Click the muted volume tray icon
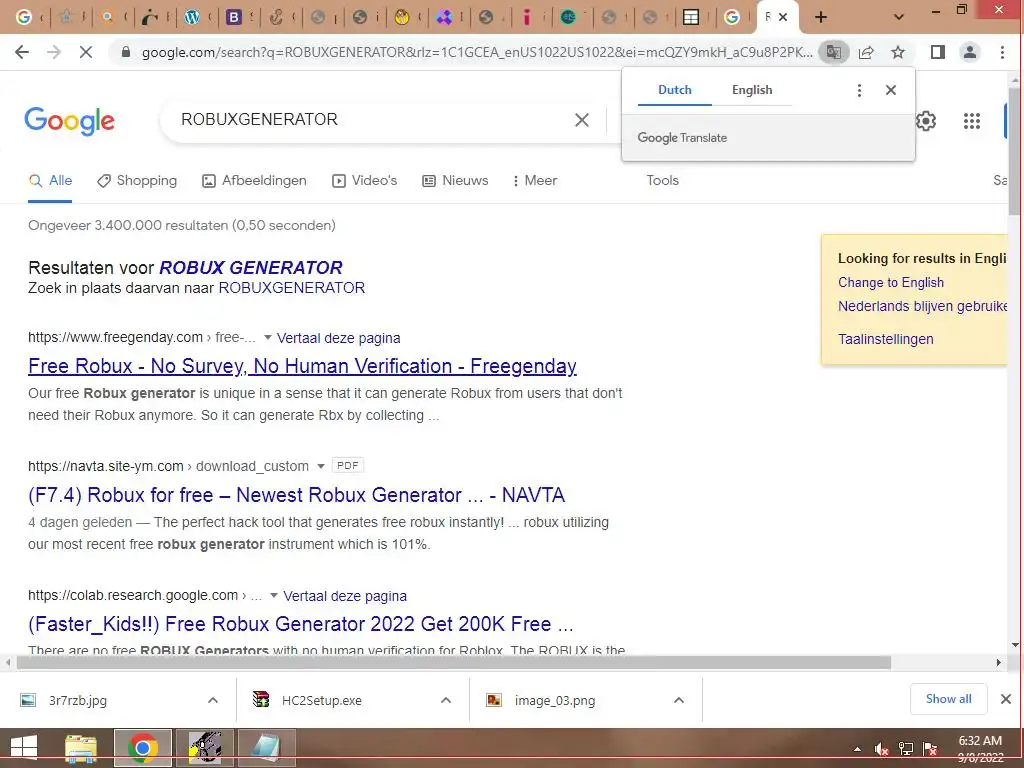This screenshot has height=768, width=1024. pyautogui.click(x=882, y=749)
